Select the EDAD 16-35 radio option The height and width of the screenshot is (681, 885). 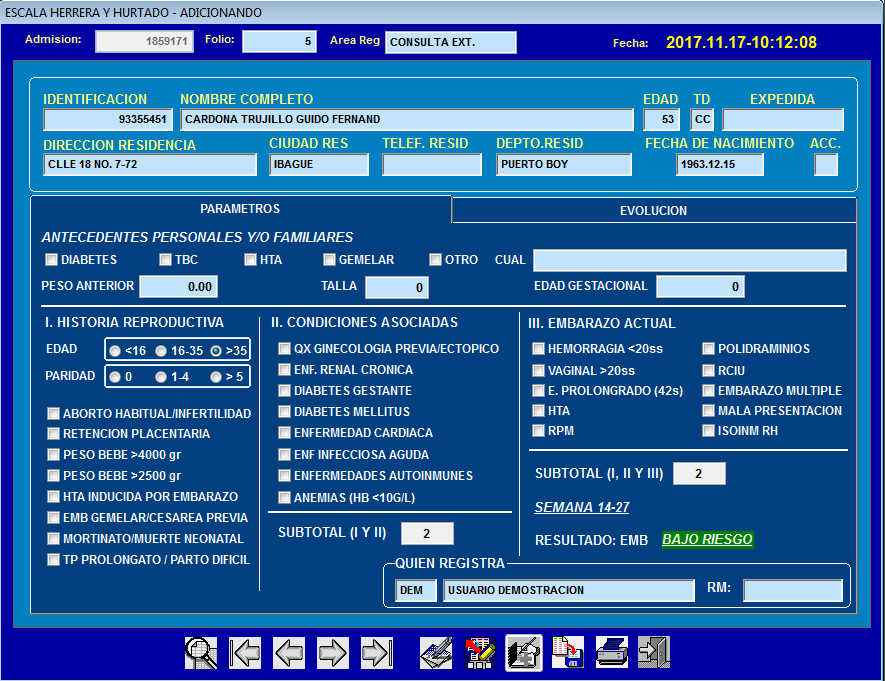161,351
